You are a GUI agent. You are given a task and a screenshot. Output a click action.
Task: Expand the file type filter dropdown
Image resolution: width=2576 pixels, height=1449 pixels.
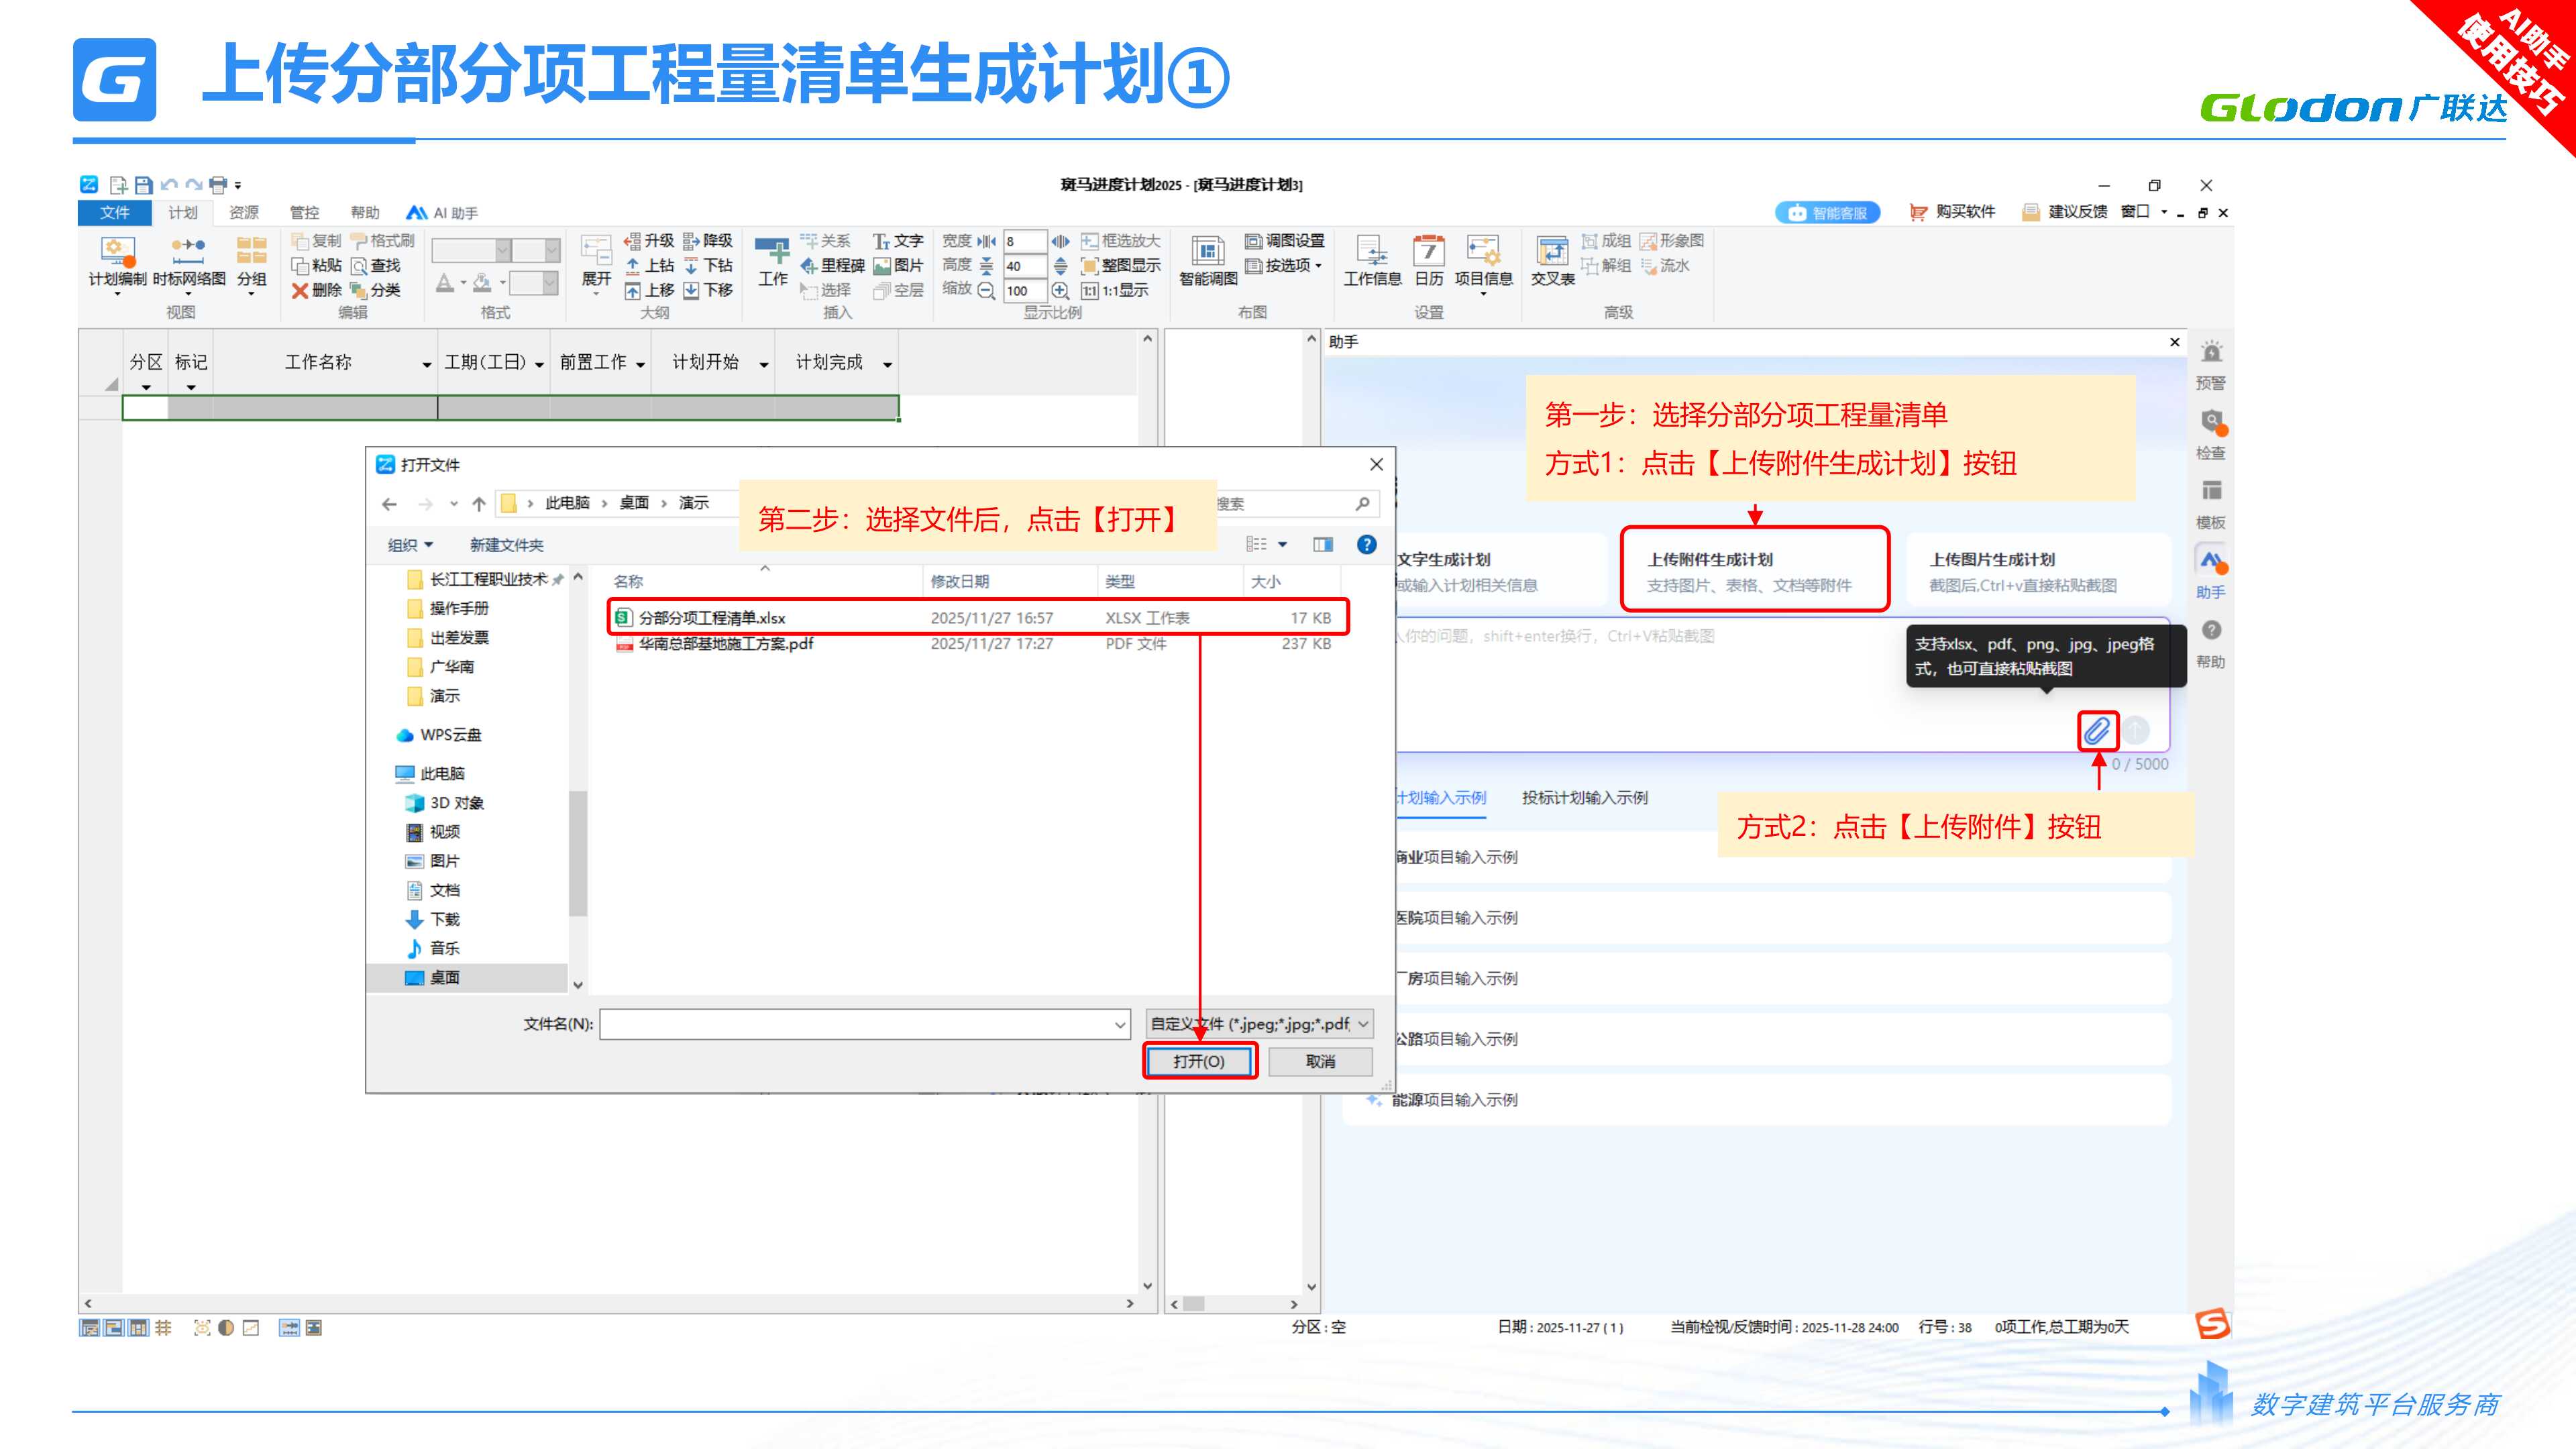click(x=1363, y=1023)
